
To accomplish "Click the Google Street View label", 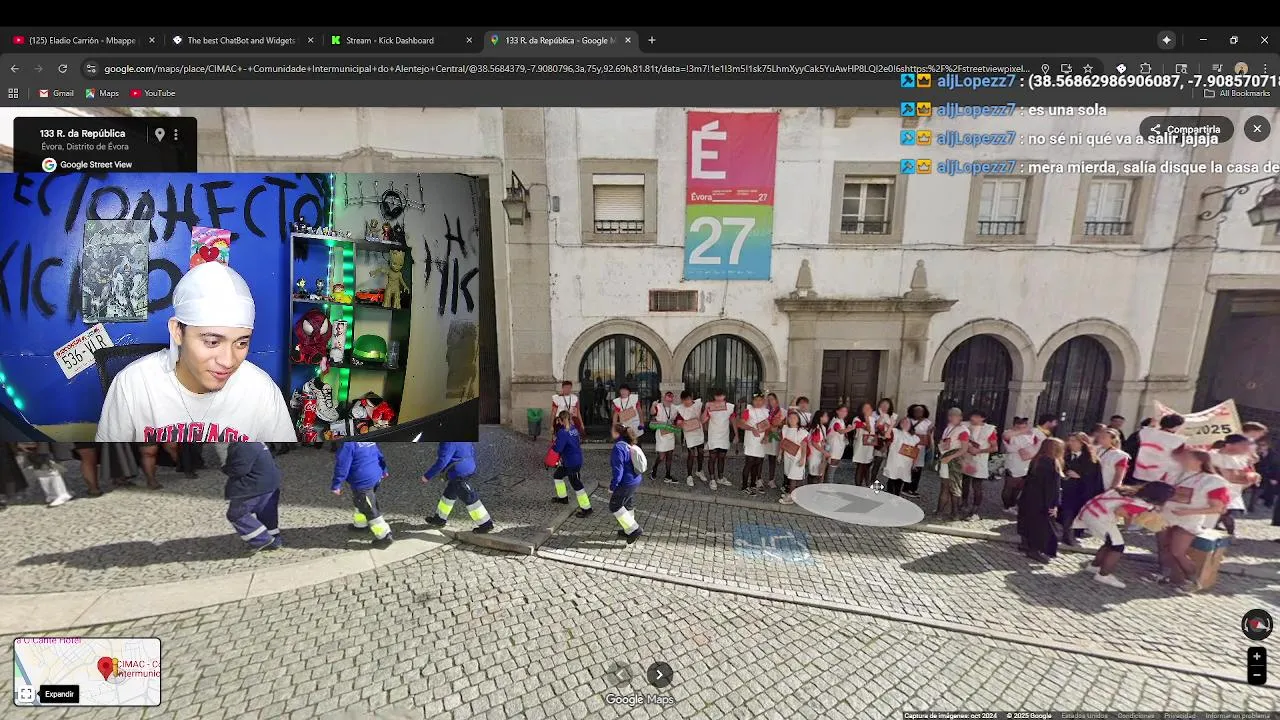I will (88, 165).
